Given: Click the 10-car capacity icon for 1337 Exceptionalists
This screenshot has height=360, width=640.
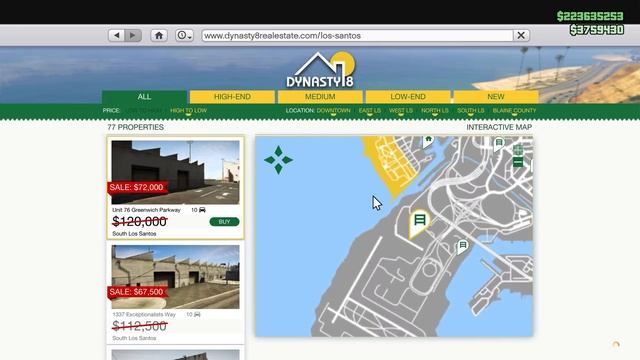Looking at the screenshot, I should [197, 314].
